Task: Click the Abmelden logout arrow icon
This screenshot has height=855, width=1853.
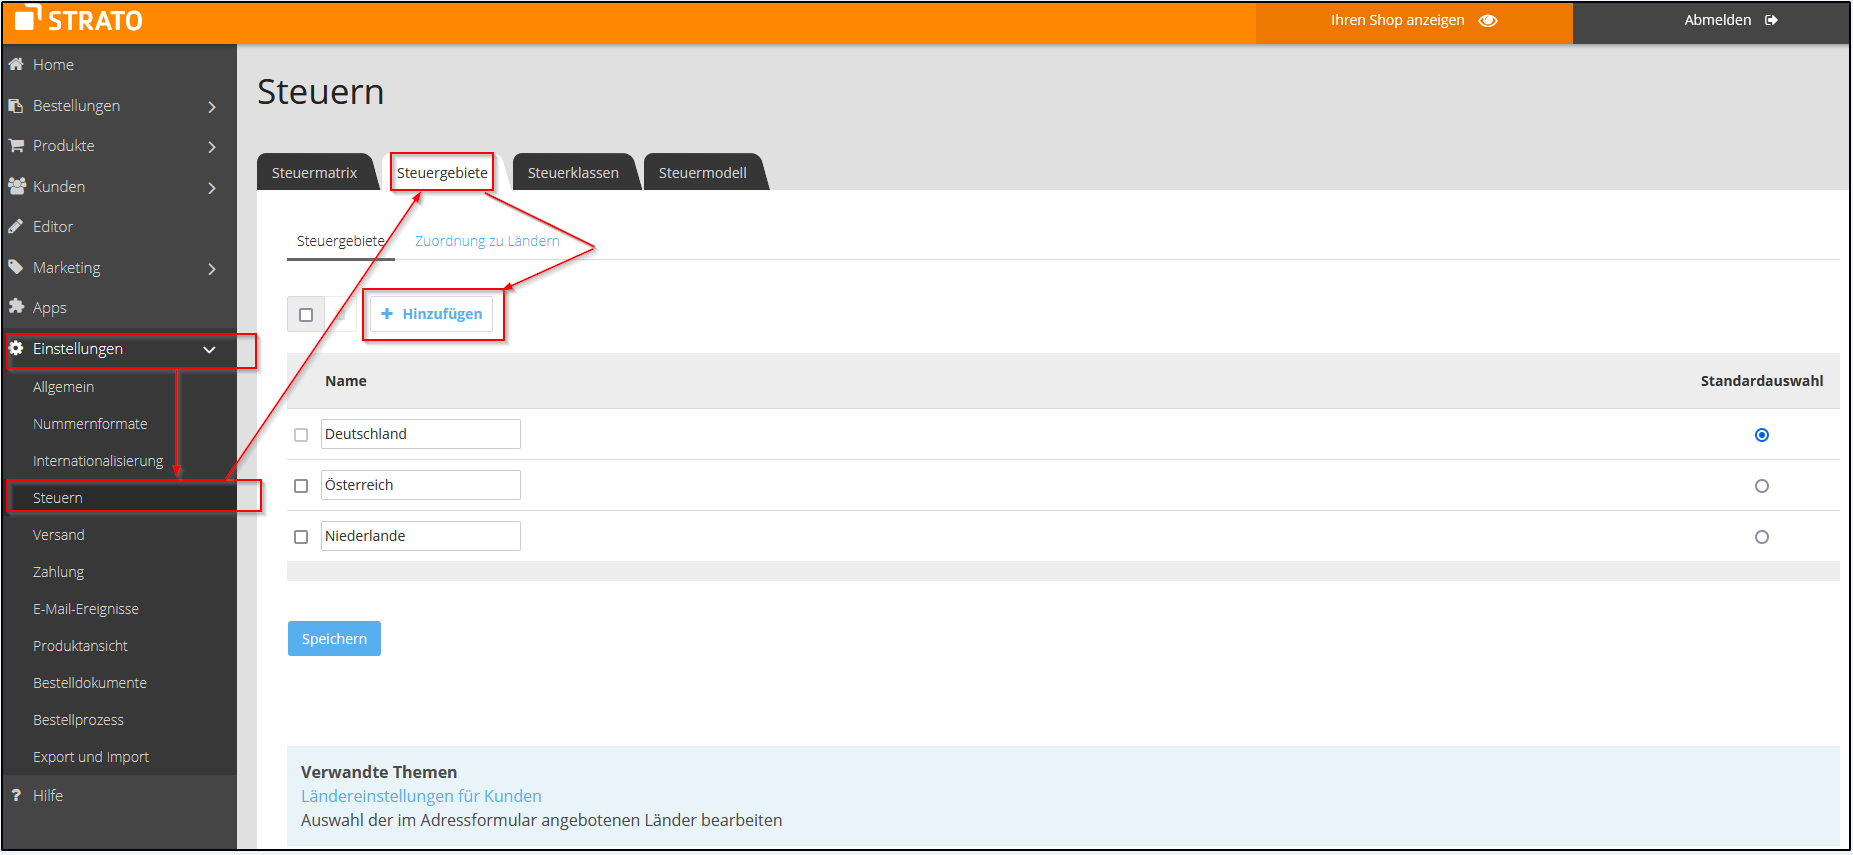Action: pos(1771,20)
